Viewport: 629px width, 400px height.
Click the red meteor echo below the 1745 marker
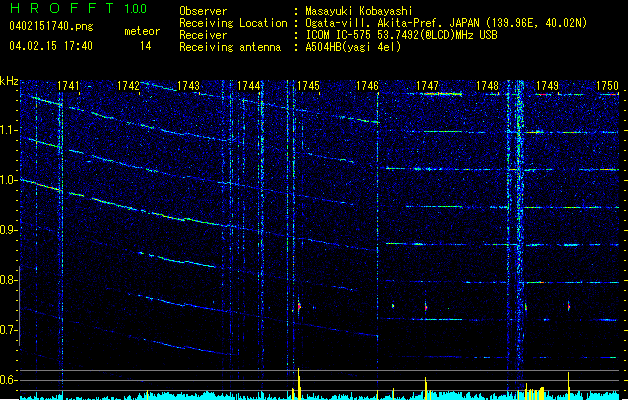click(x=299, y=307)
